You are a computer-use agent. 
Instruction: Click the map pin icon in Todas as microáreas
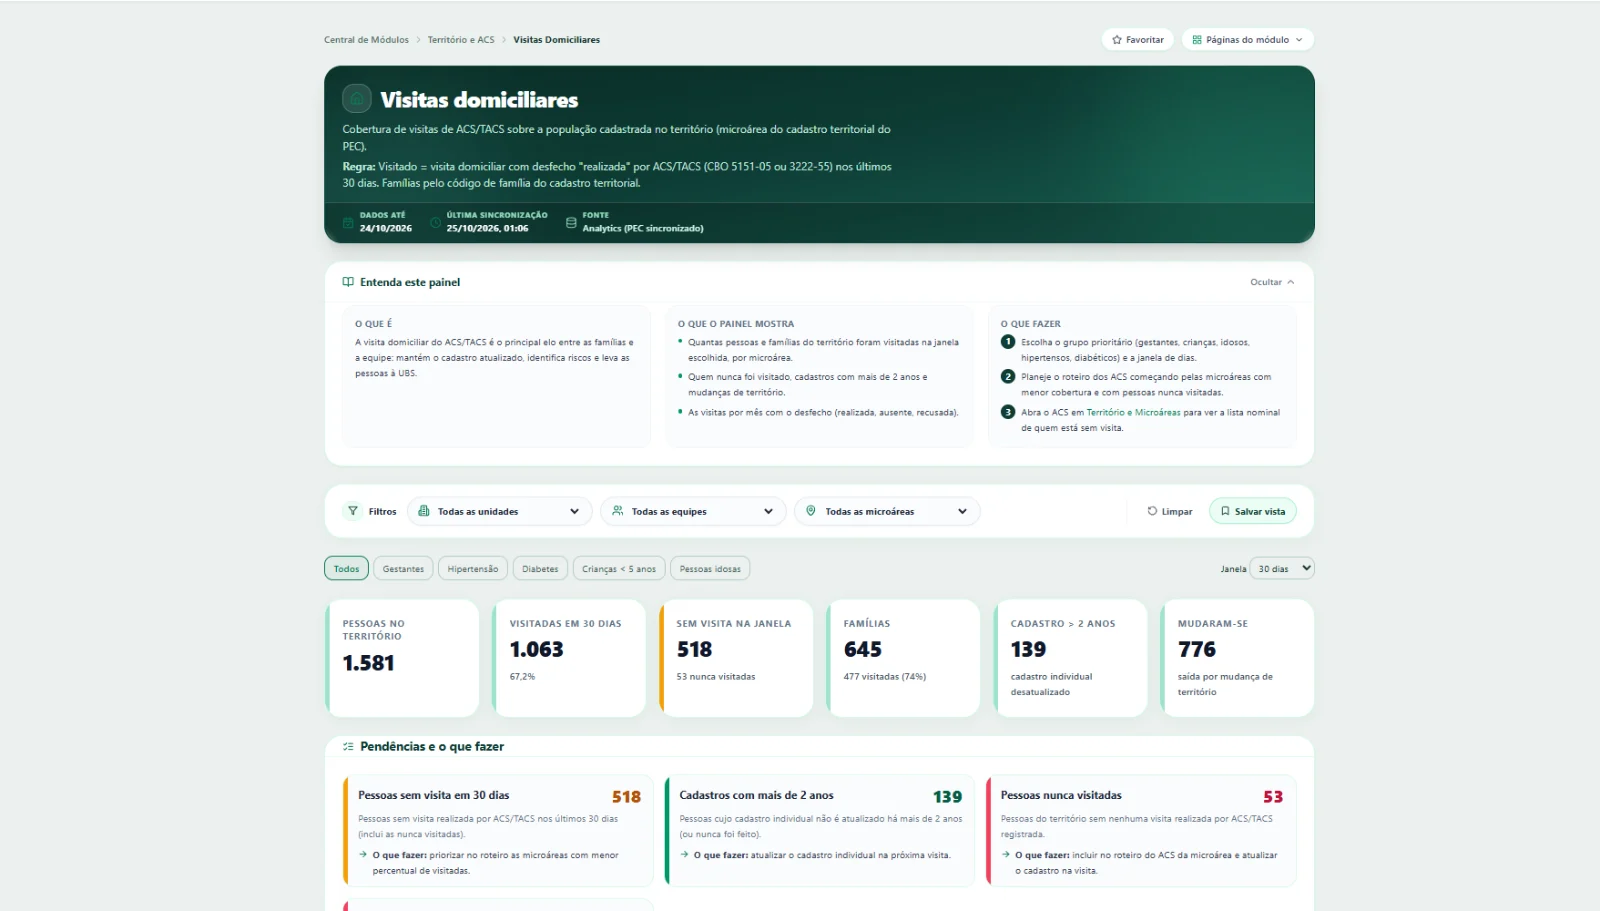pyautogui.click(x=811, y=511)
